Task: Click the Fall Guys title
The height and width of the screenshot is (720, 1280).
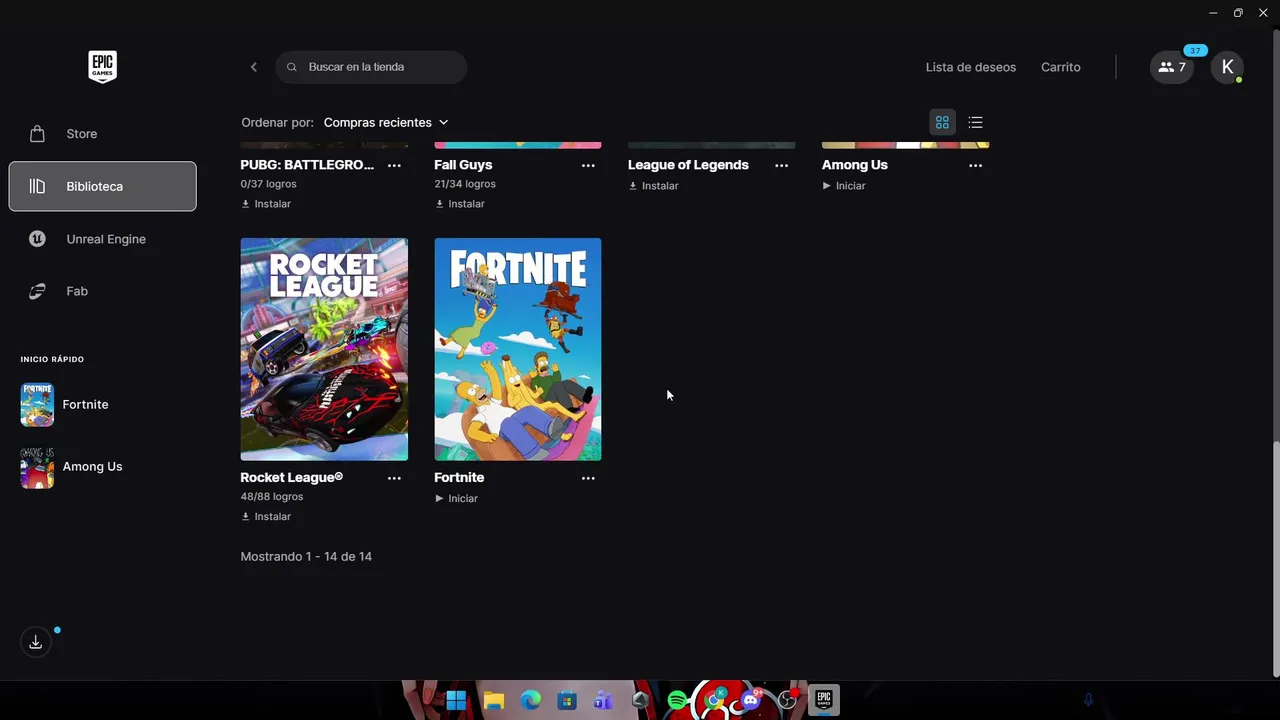Action: click(463, 165)
